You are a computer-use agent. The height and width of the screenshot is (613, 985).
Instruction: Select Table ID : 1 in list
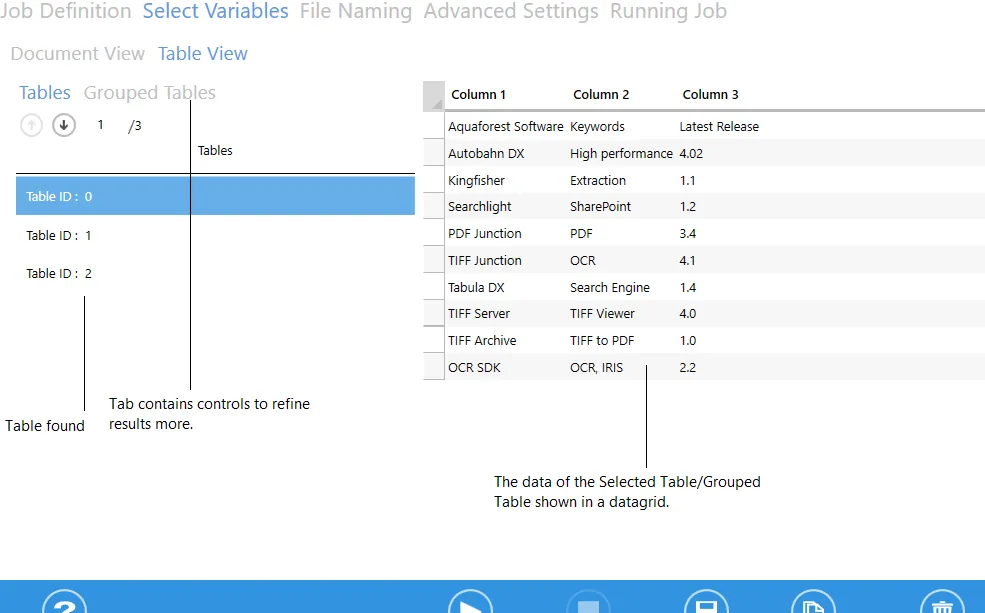59,236
